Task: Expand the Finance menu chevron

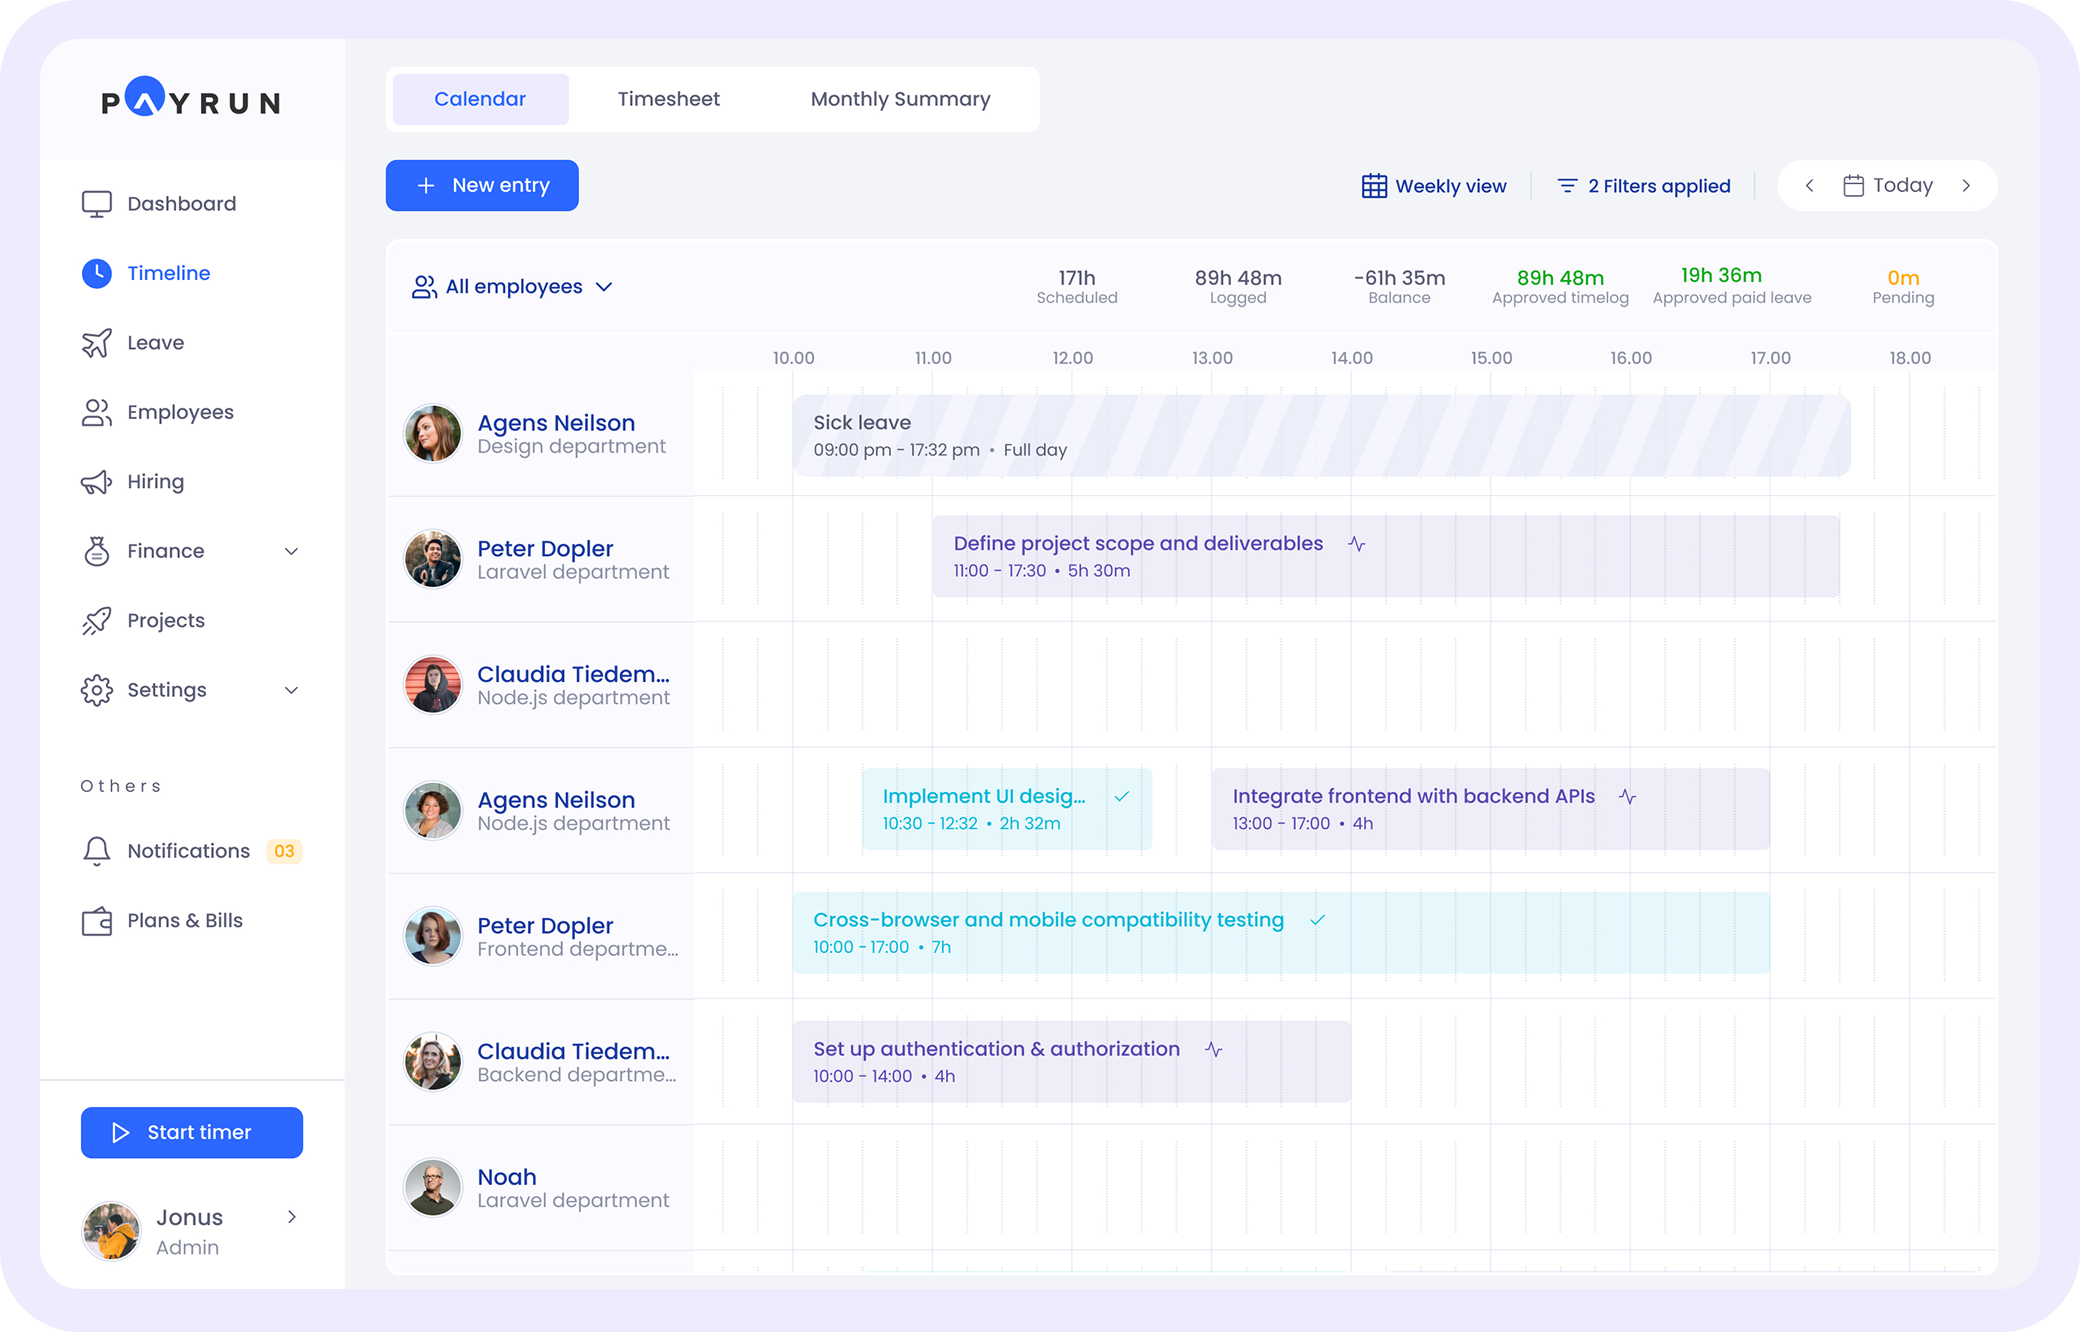Action: (291, 552)
